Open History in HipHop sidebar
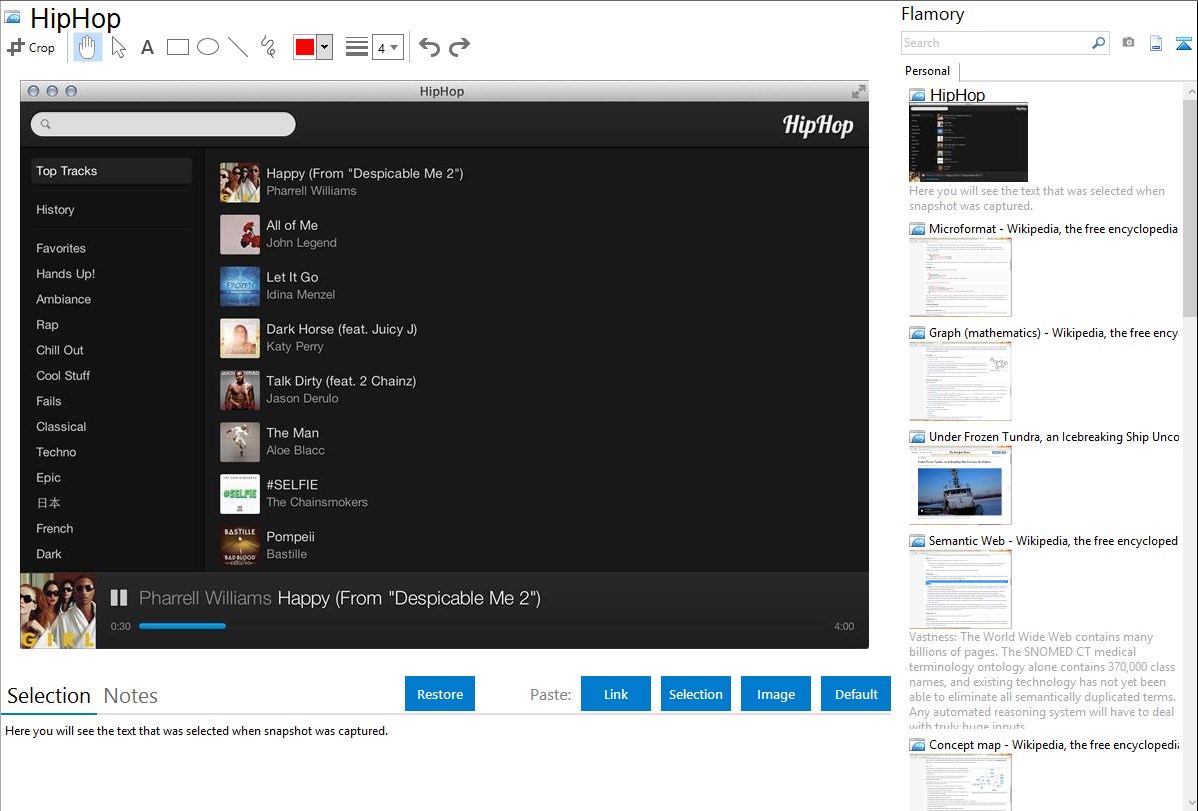 click(55, 209)
